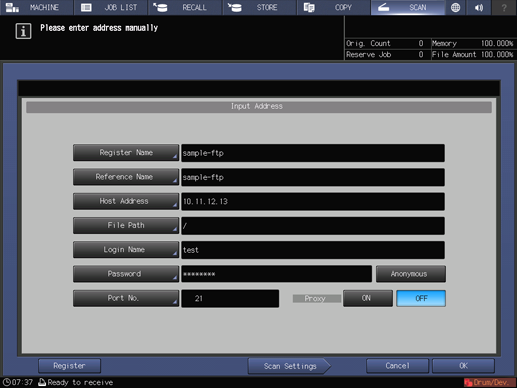Click the Drum/Dev. warning indicator
This screenshot has height=388, width=517.
pos(489,382)
